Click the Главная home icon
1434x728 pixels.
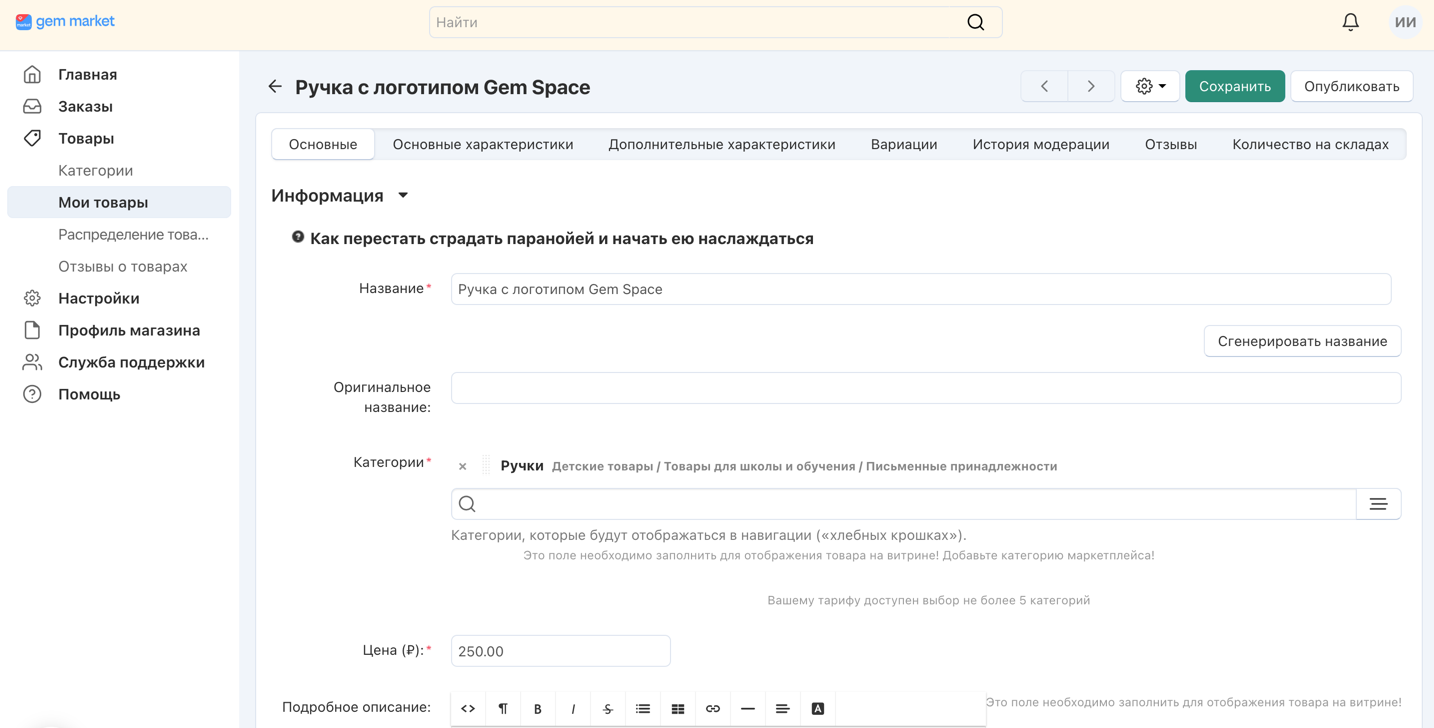coord(32,74)
